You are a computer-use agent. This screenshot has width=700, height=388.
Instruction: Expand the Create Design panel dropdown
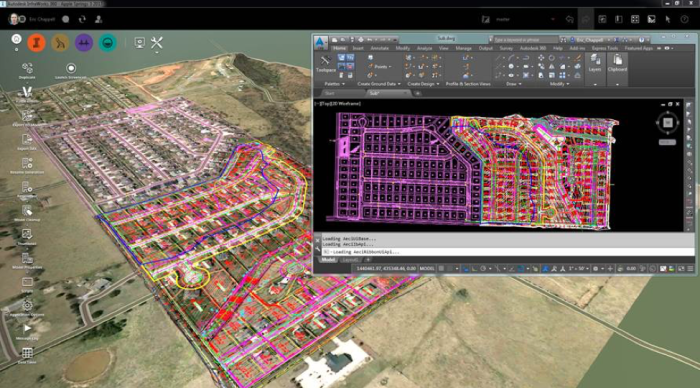point(423,84)
